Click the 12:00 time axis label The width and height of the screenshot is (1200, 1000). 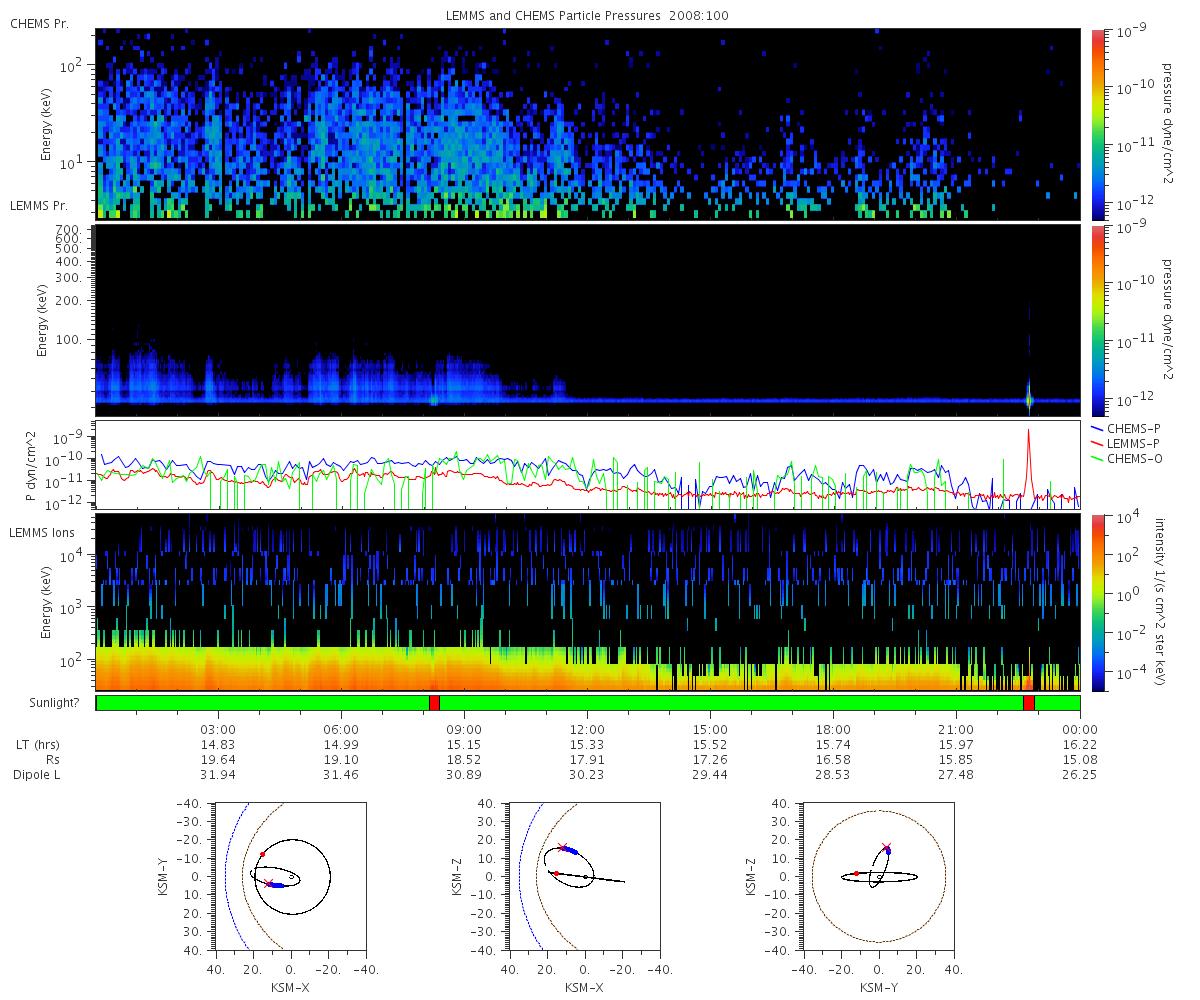click(x=587, y=729)
